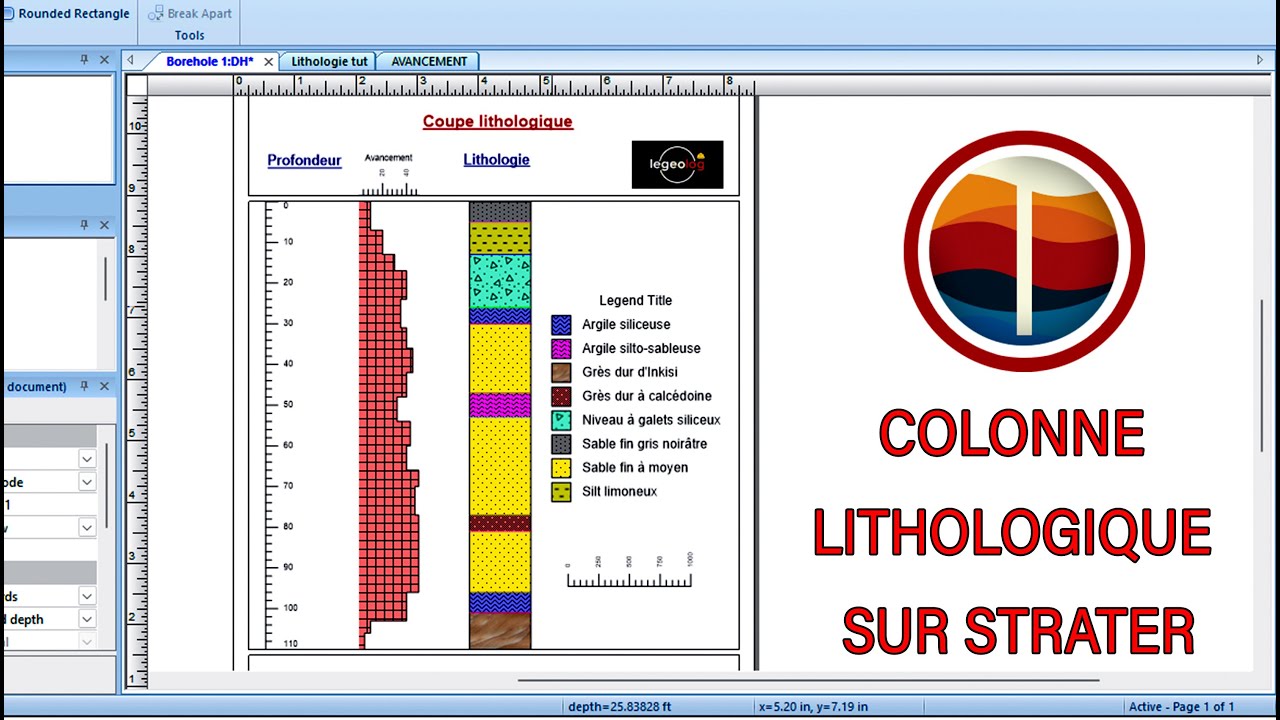Image resolution: width=1280 pixels, height=720 pixels.
Task: Click the lithology column pattern log
Action: point(500,425)
